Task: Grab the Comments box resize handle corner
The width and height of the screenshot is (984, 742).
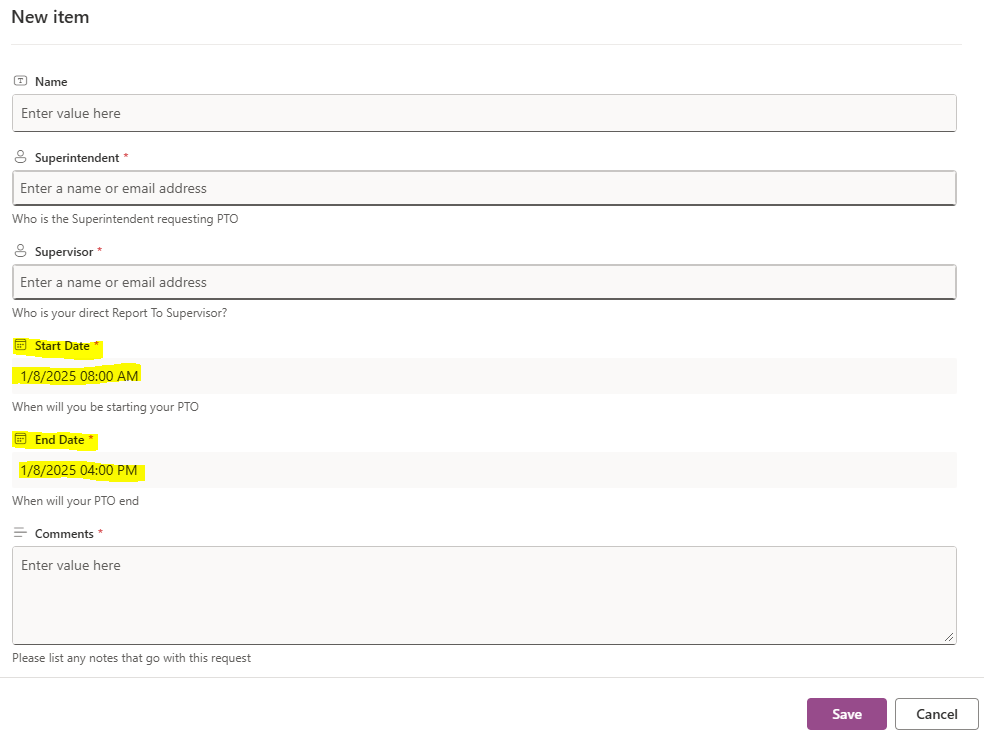Action: (949, 637)
